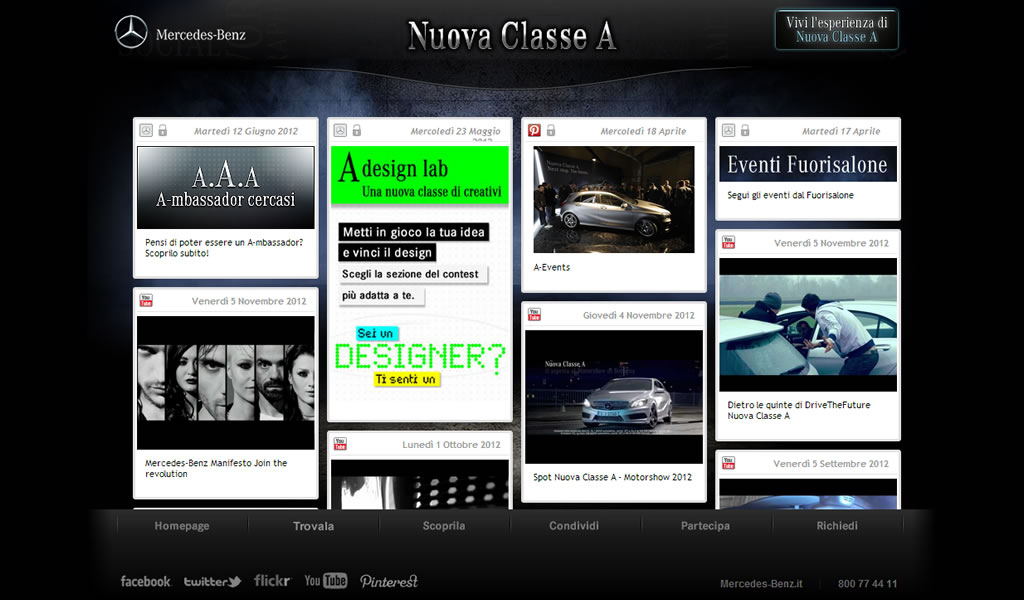Click the phone number 800 77 44 11
The height and width of the screenshot is (600, 1024).
pyautogui.click(x=867, y=584)
